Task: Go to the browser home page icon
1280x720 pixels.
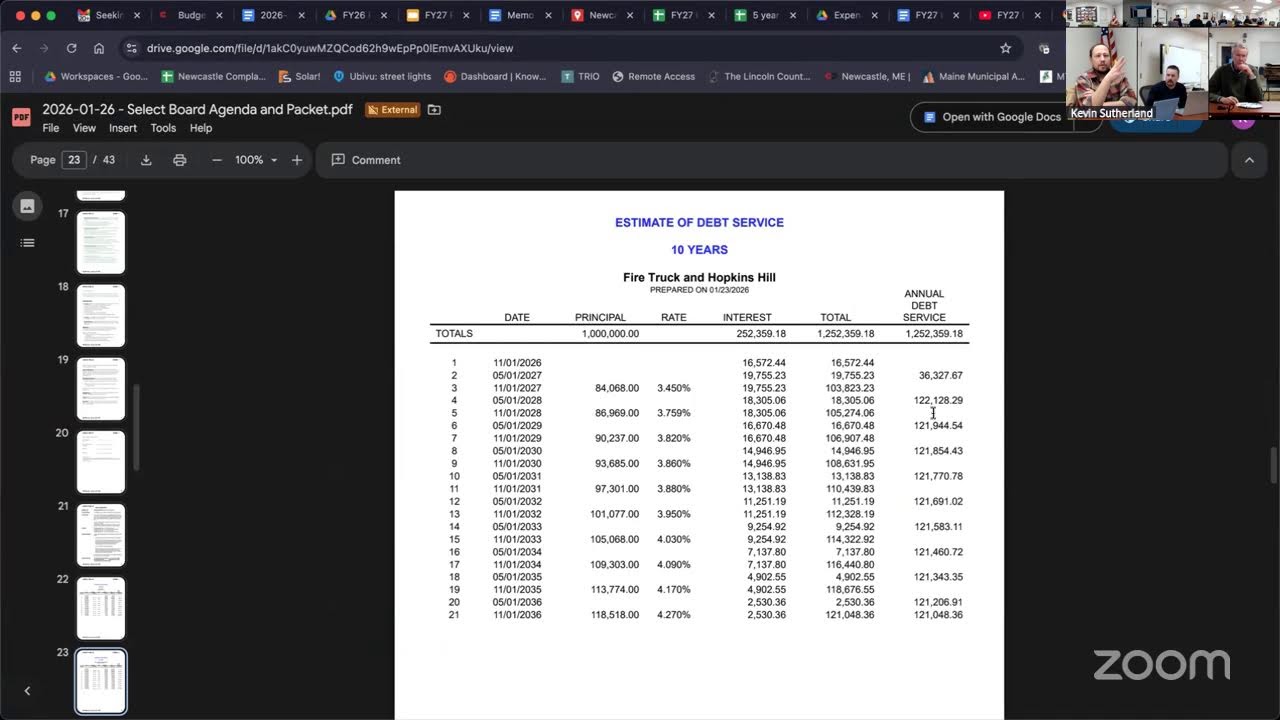Action: click(99, 48)
